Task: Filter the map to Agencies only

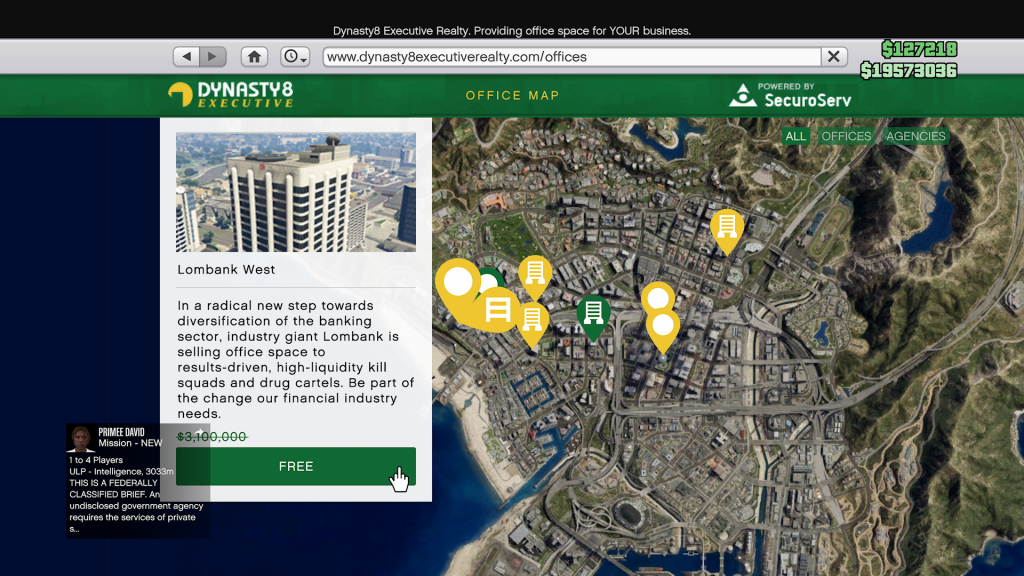Action: point(915,136)
